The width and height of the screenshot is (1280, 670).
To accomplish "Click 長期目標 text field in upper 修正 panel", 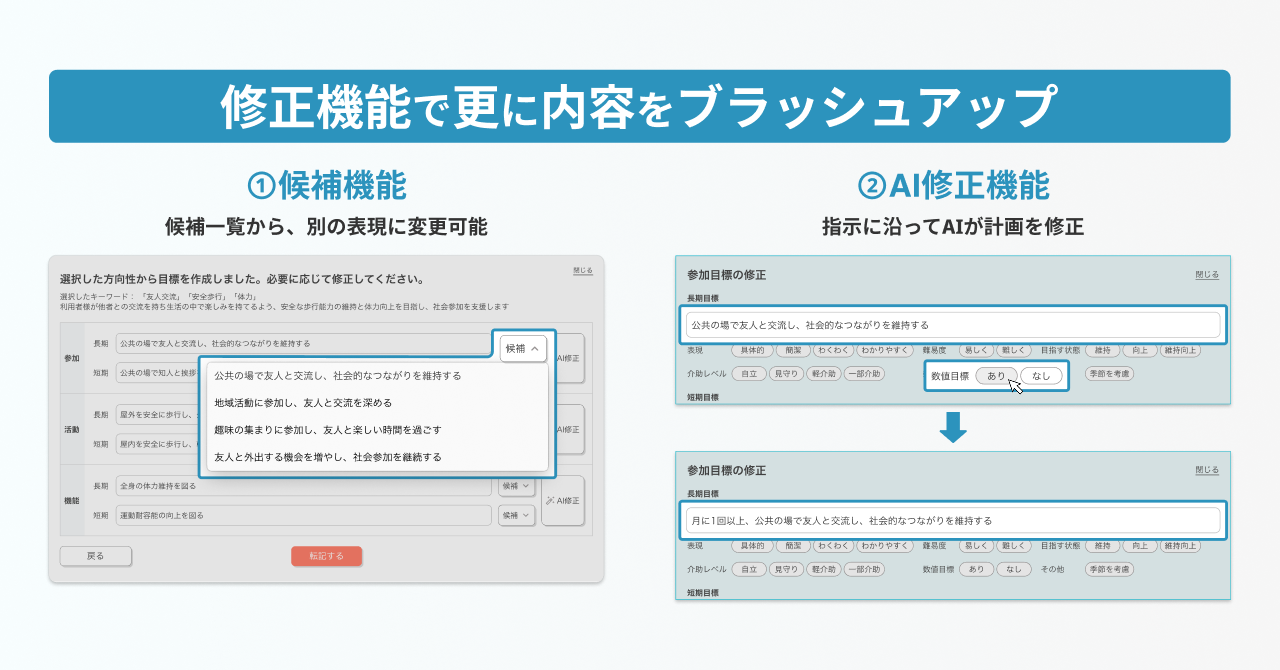I will point(953,325).
